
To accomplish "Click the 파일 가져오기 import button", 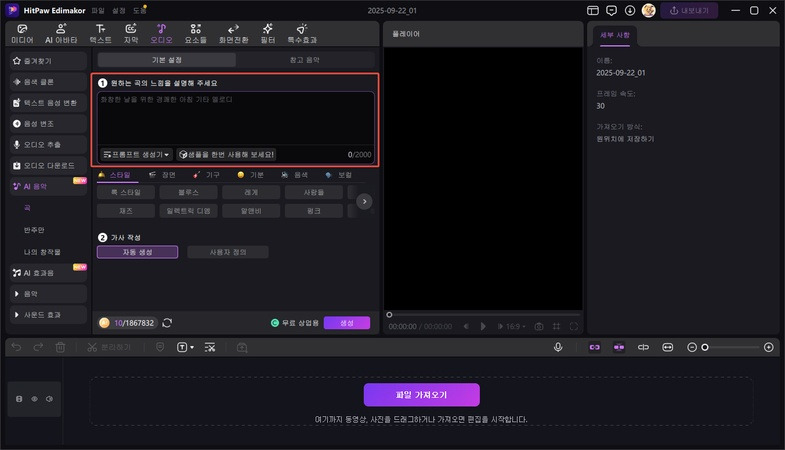I will [422, 395].
